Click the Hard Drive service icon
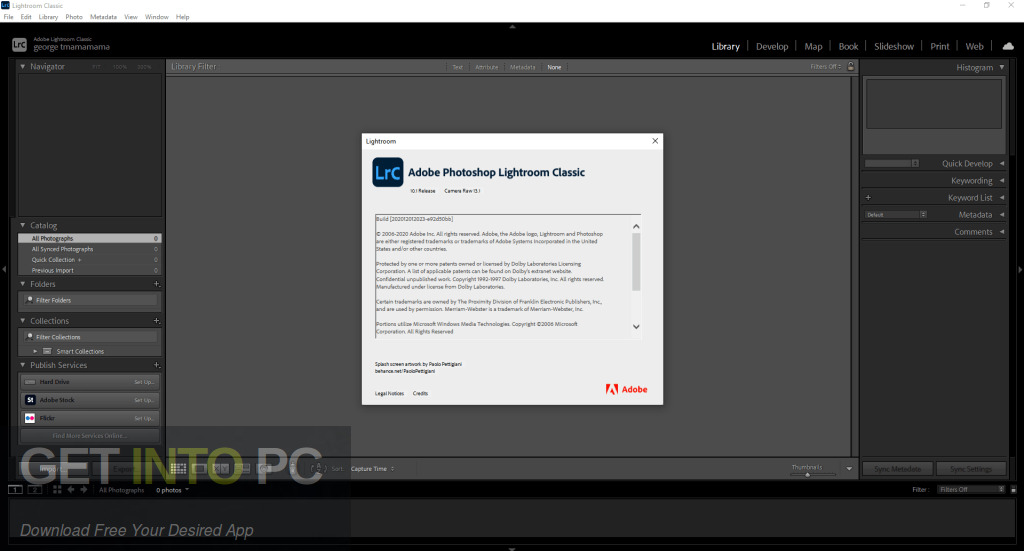Screen dimensions: 1024x551 coord(30,382)
